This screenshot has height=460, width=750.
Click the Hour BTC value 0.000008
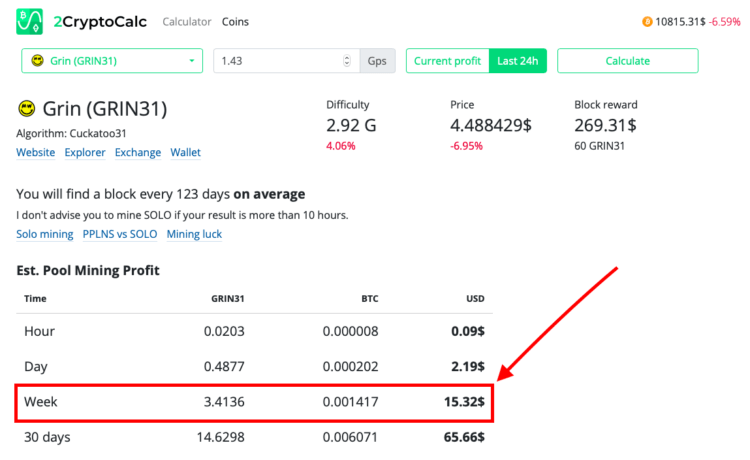point(351,331)
